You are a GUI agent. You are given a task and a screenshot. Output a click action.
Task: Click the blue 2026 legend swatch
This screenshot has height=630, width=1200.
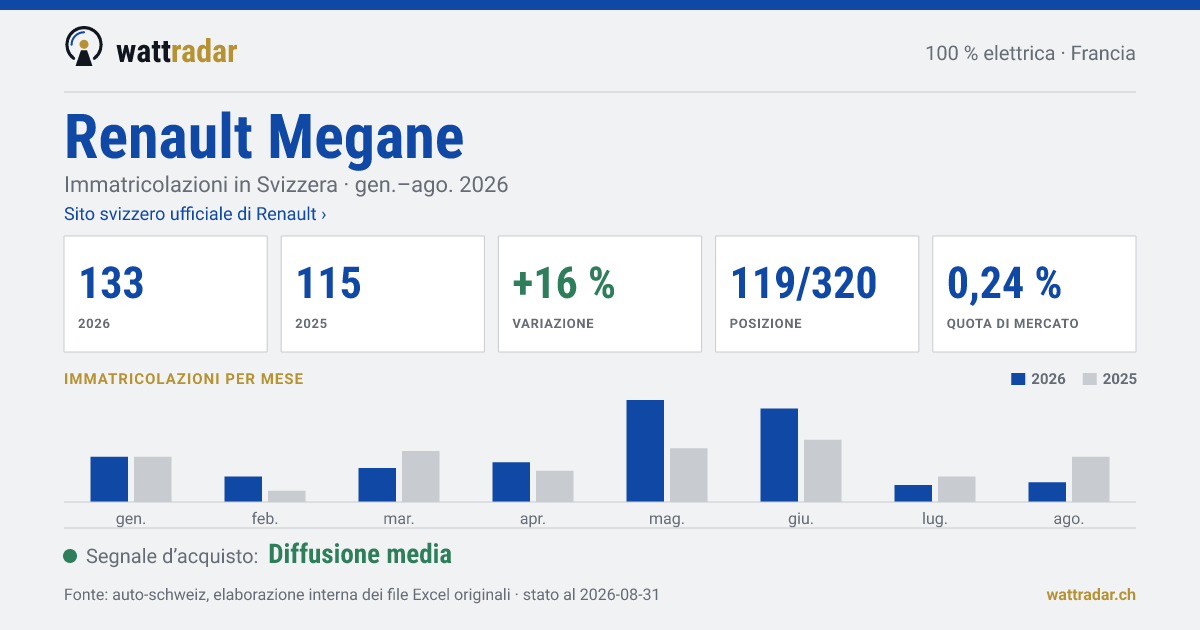pyautogui.click(x=1019, y=380)
